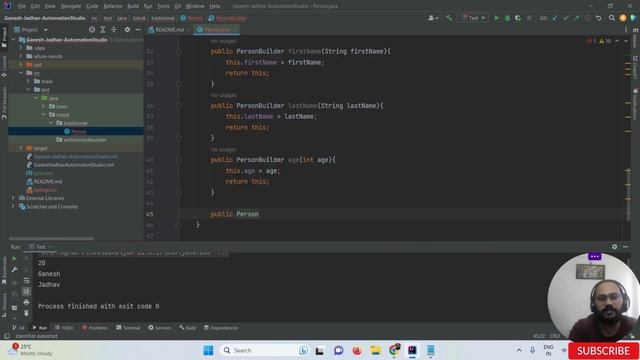Open the Terminal tool window
The image size is (640, 360).
pyautogui.click(x=128, y=328)
